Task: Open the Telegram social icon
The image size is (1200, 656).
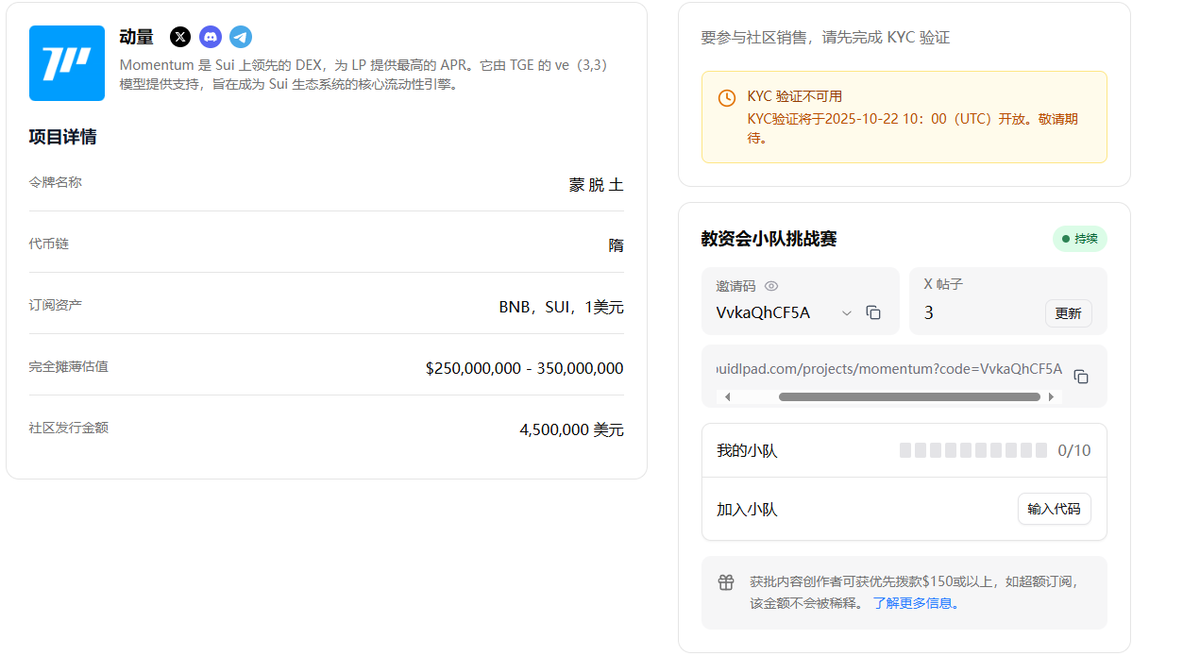Action: tap(240, 37)
